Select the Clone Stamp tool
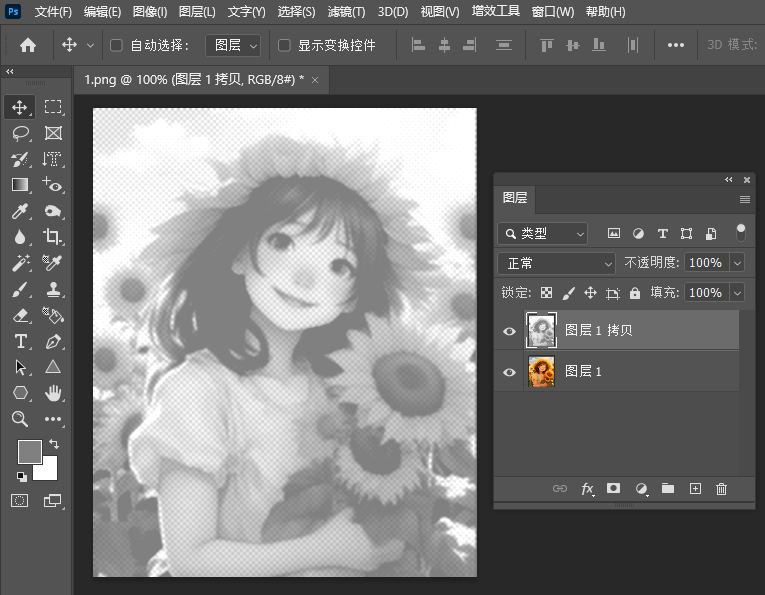Viewport: 765px width, 595px height. (x=53, y=289)
